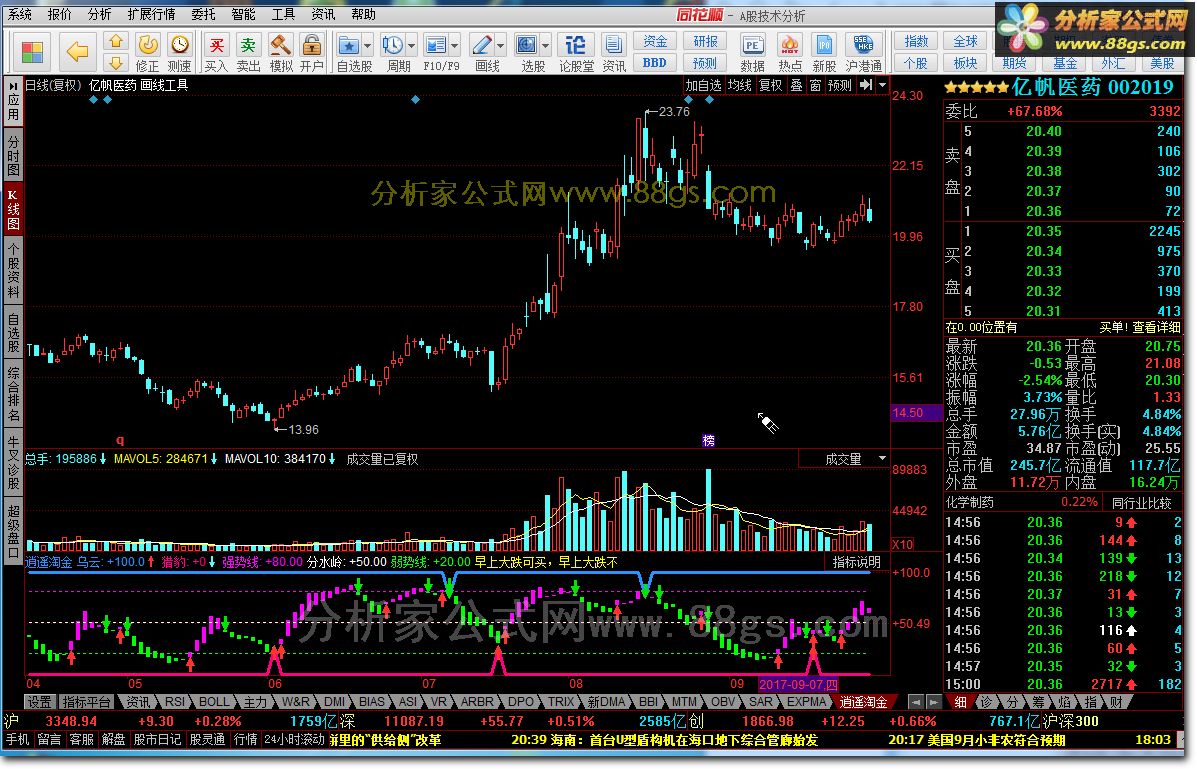Expand the 周期 period dropdown arrow
Screen dimensions: 1197x769
click(411, 46)
